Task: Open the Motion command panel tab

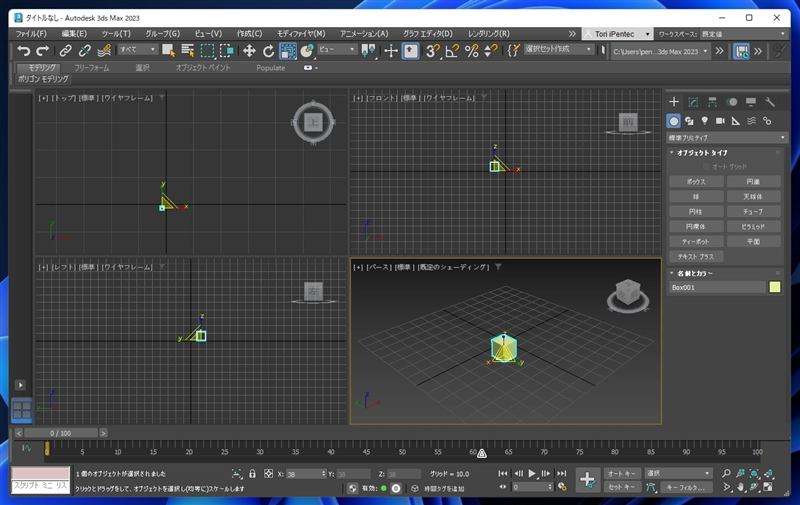Action: pos(732,102)
